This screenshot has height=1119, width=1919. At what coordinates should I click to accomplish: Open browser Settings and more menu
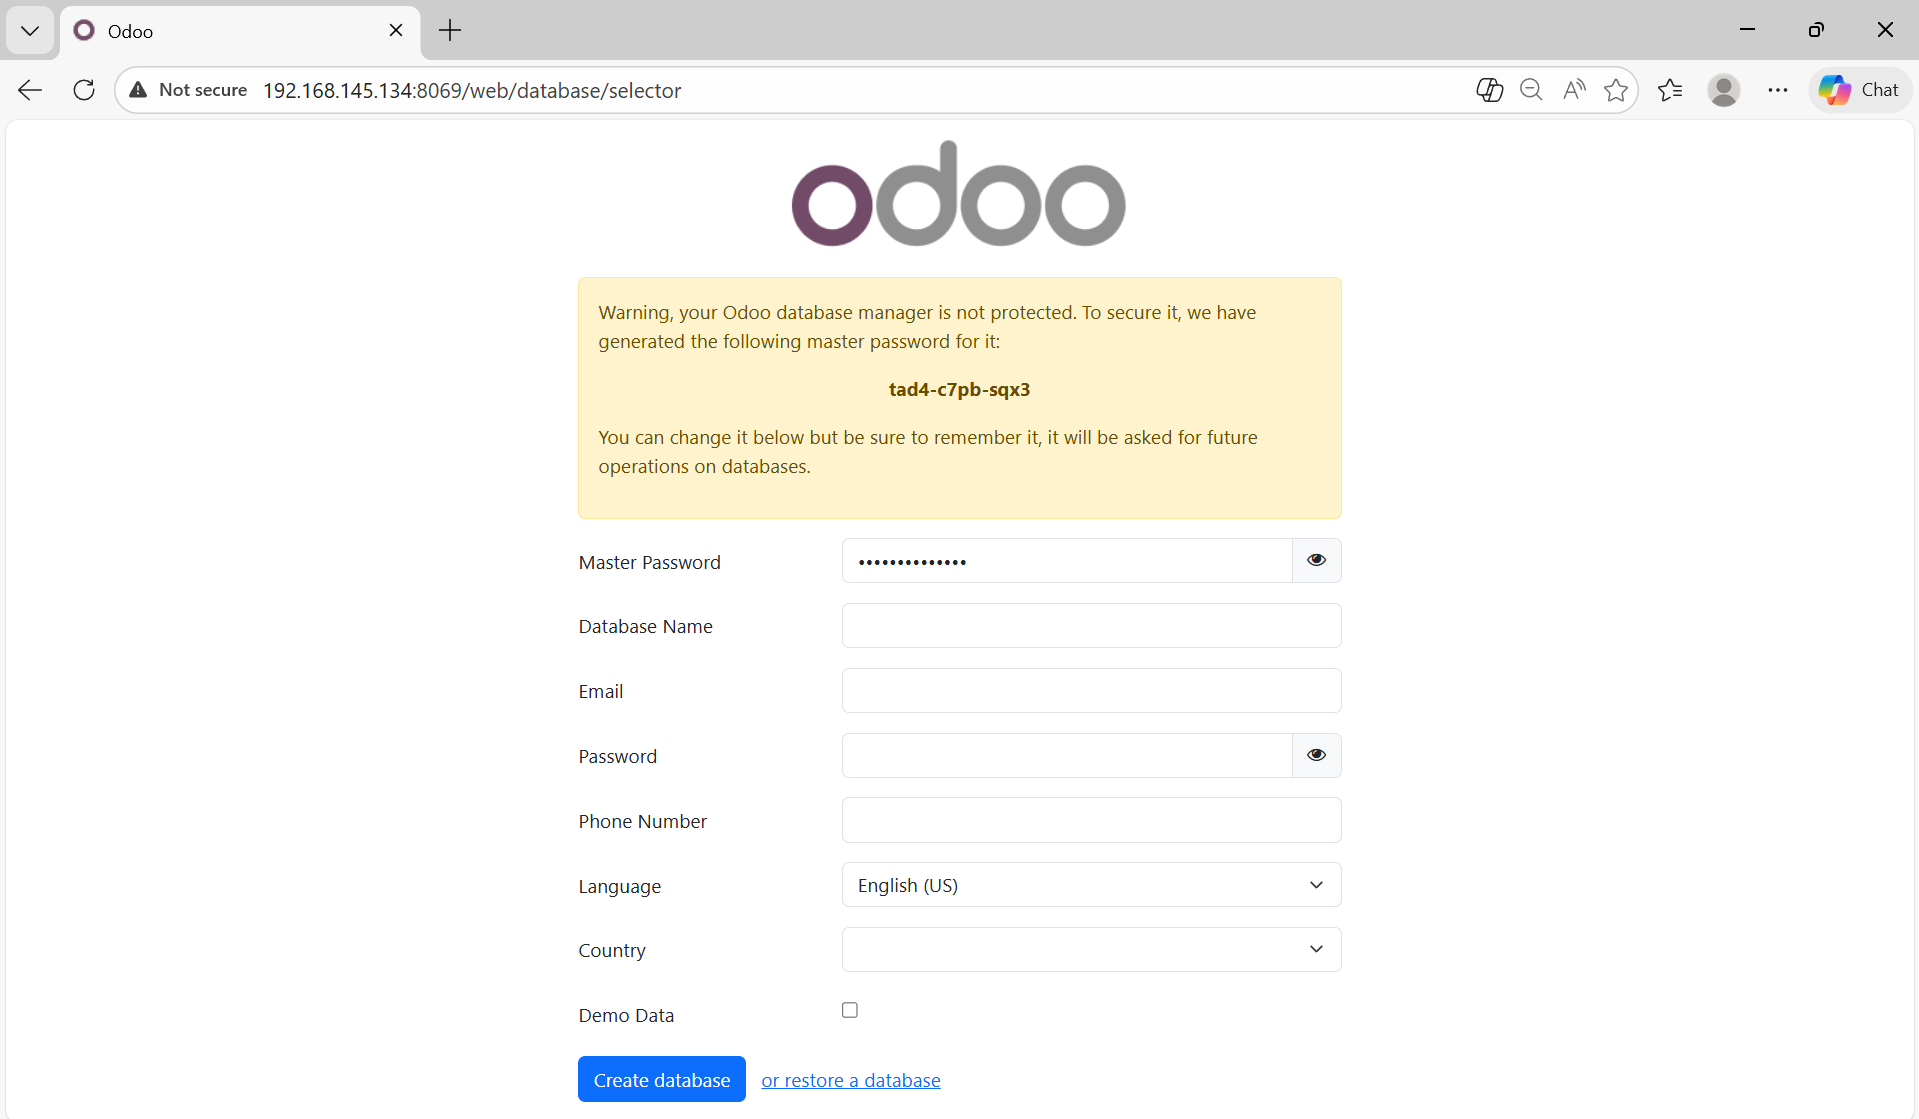click(x=1777, y=90)
